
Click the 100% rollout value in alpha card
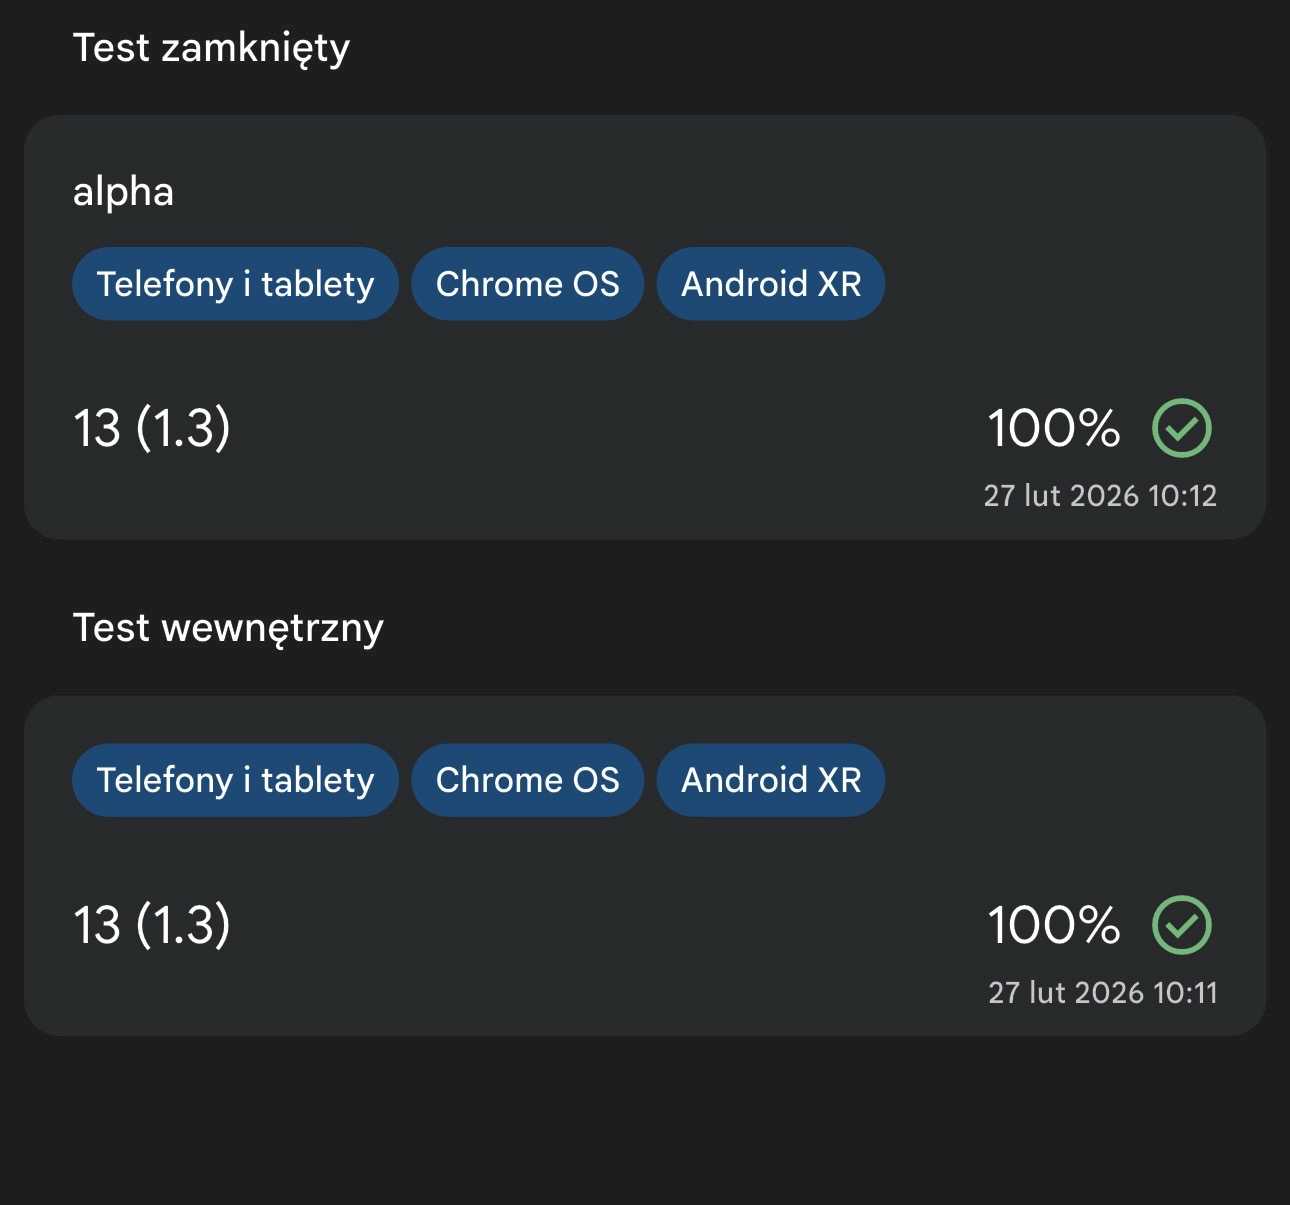pyautogui.click(x=1053, y=428)
